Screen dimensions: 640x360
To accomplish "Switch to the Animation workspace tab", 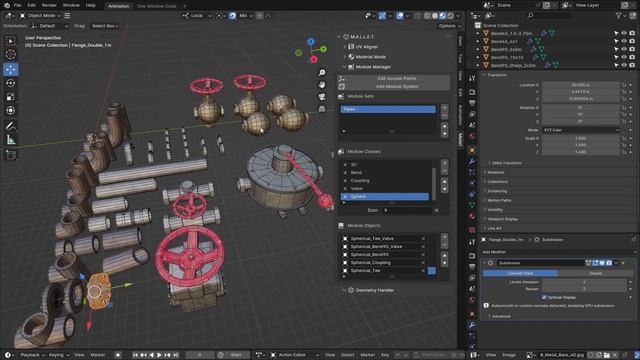I will pos(118,6).
